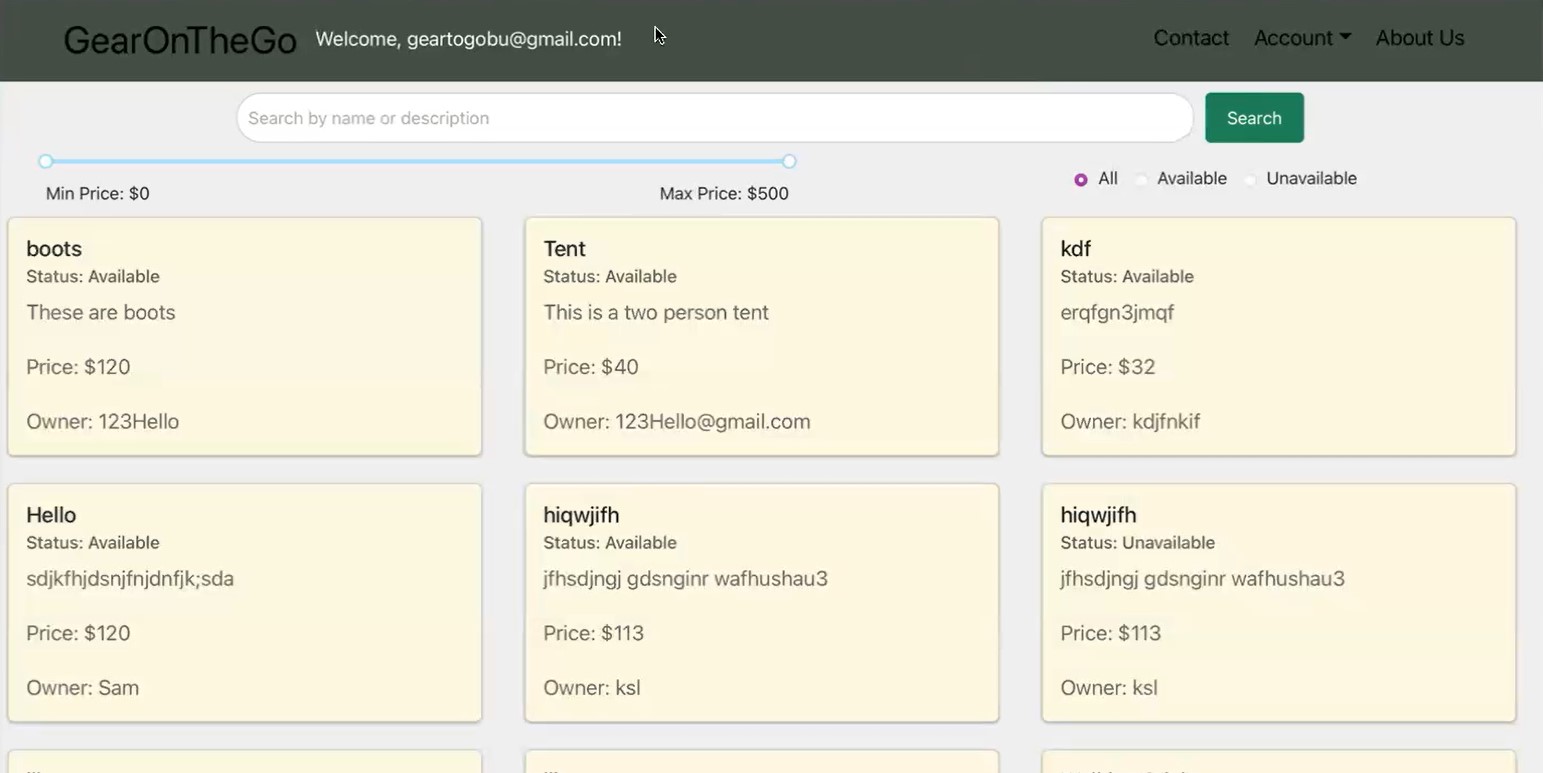Select the Available radio button
Viewport: 1543px width, 773px height.
coord(1141,180)
